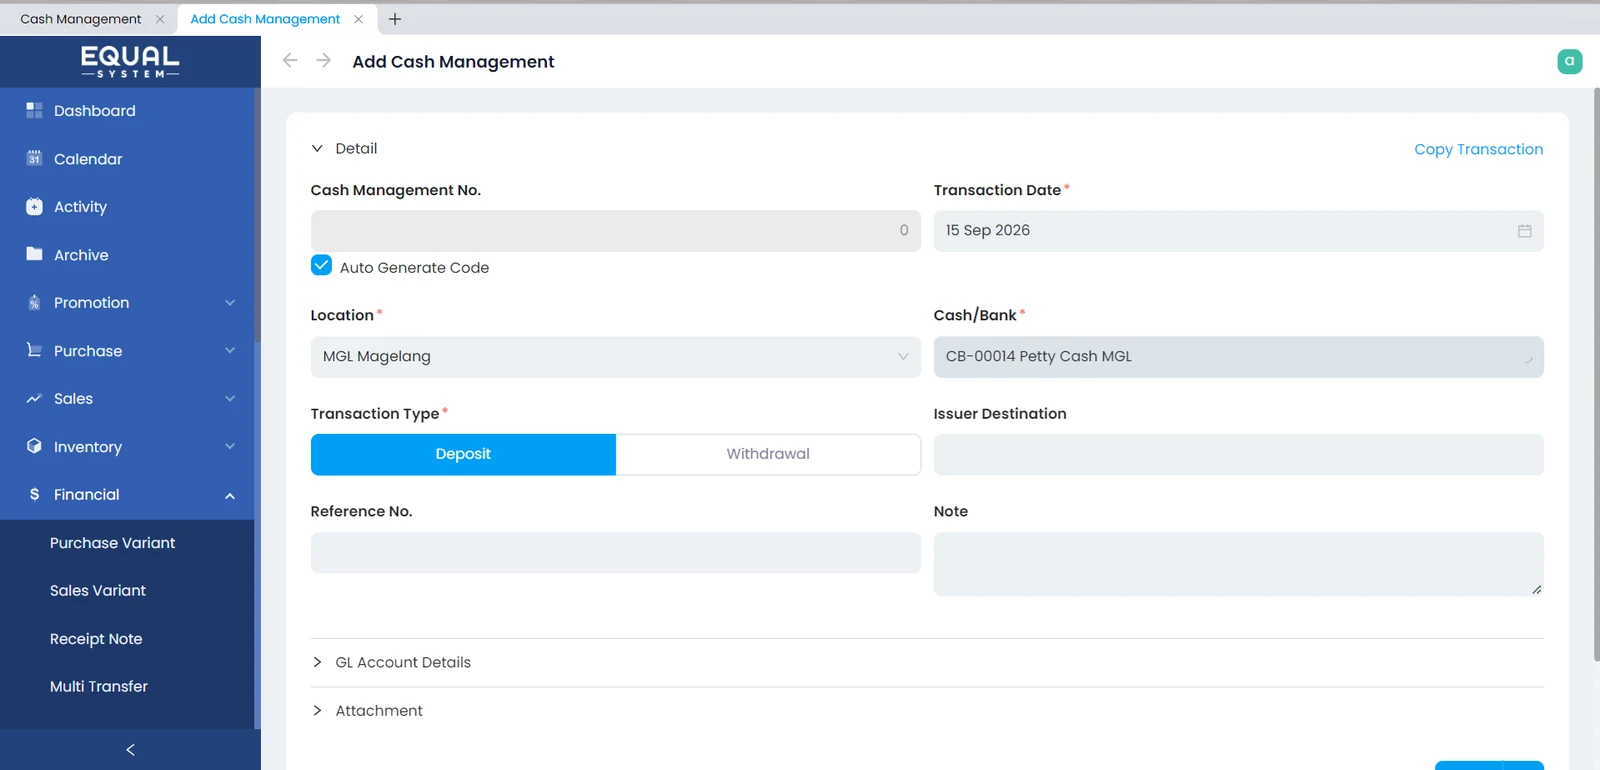Uncheck Auto Generate Code checkbox

pyautogui.click(x=321, y=266)
